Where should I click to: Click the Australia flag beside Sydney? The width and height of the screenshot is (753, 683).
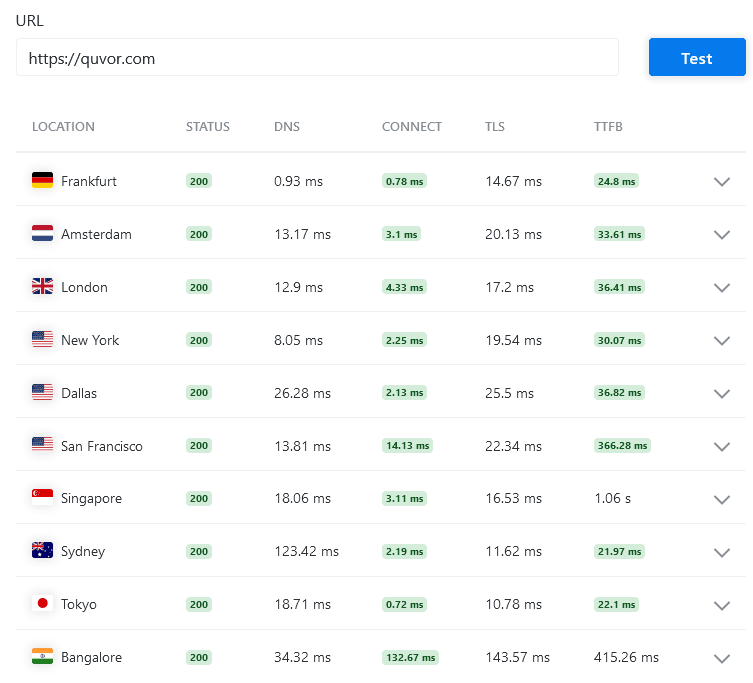(x=42, y=550)
